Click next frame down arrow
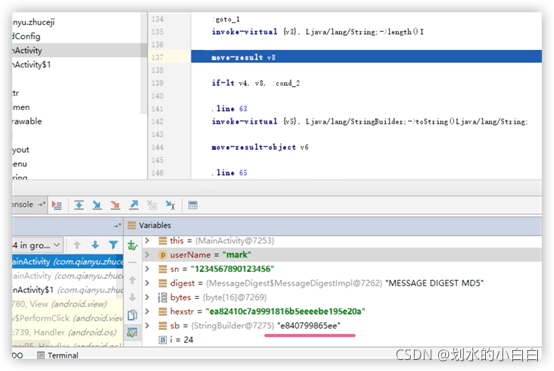 [x=95, y=245]
